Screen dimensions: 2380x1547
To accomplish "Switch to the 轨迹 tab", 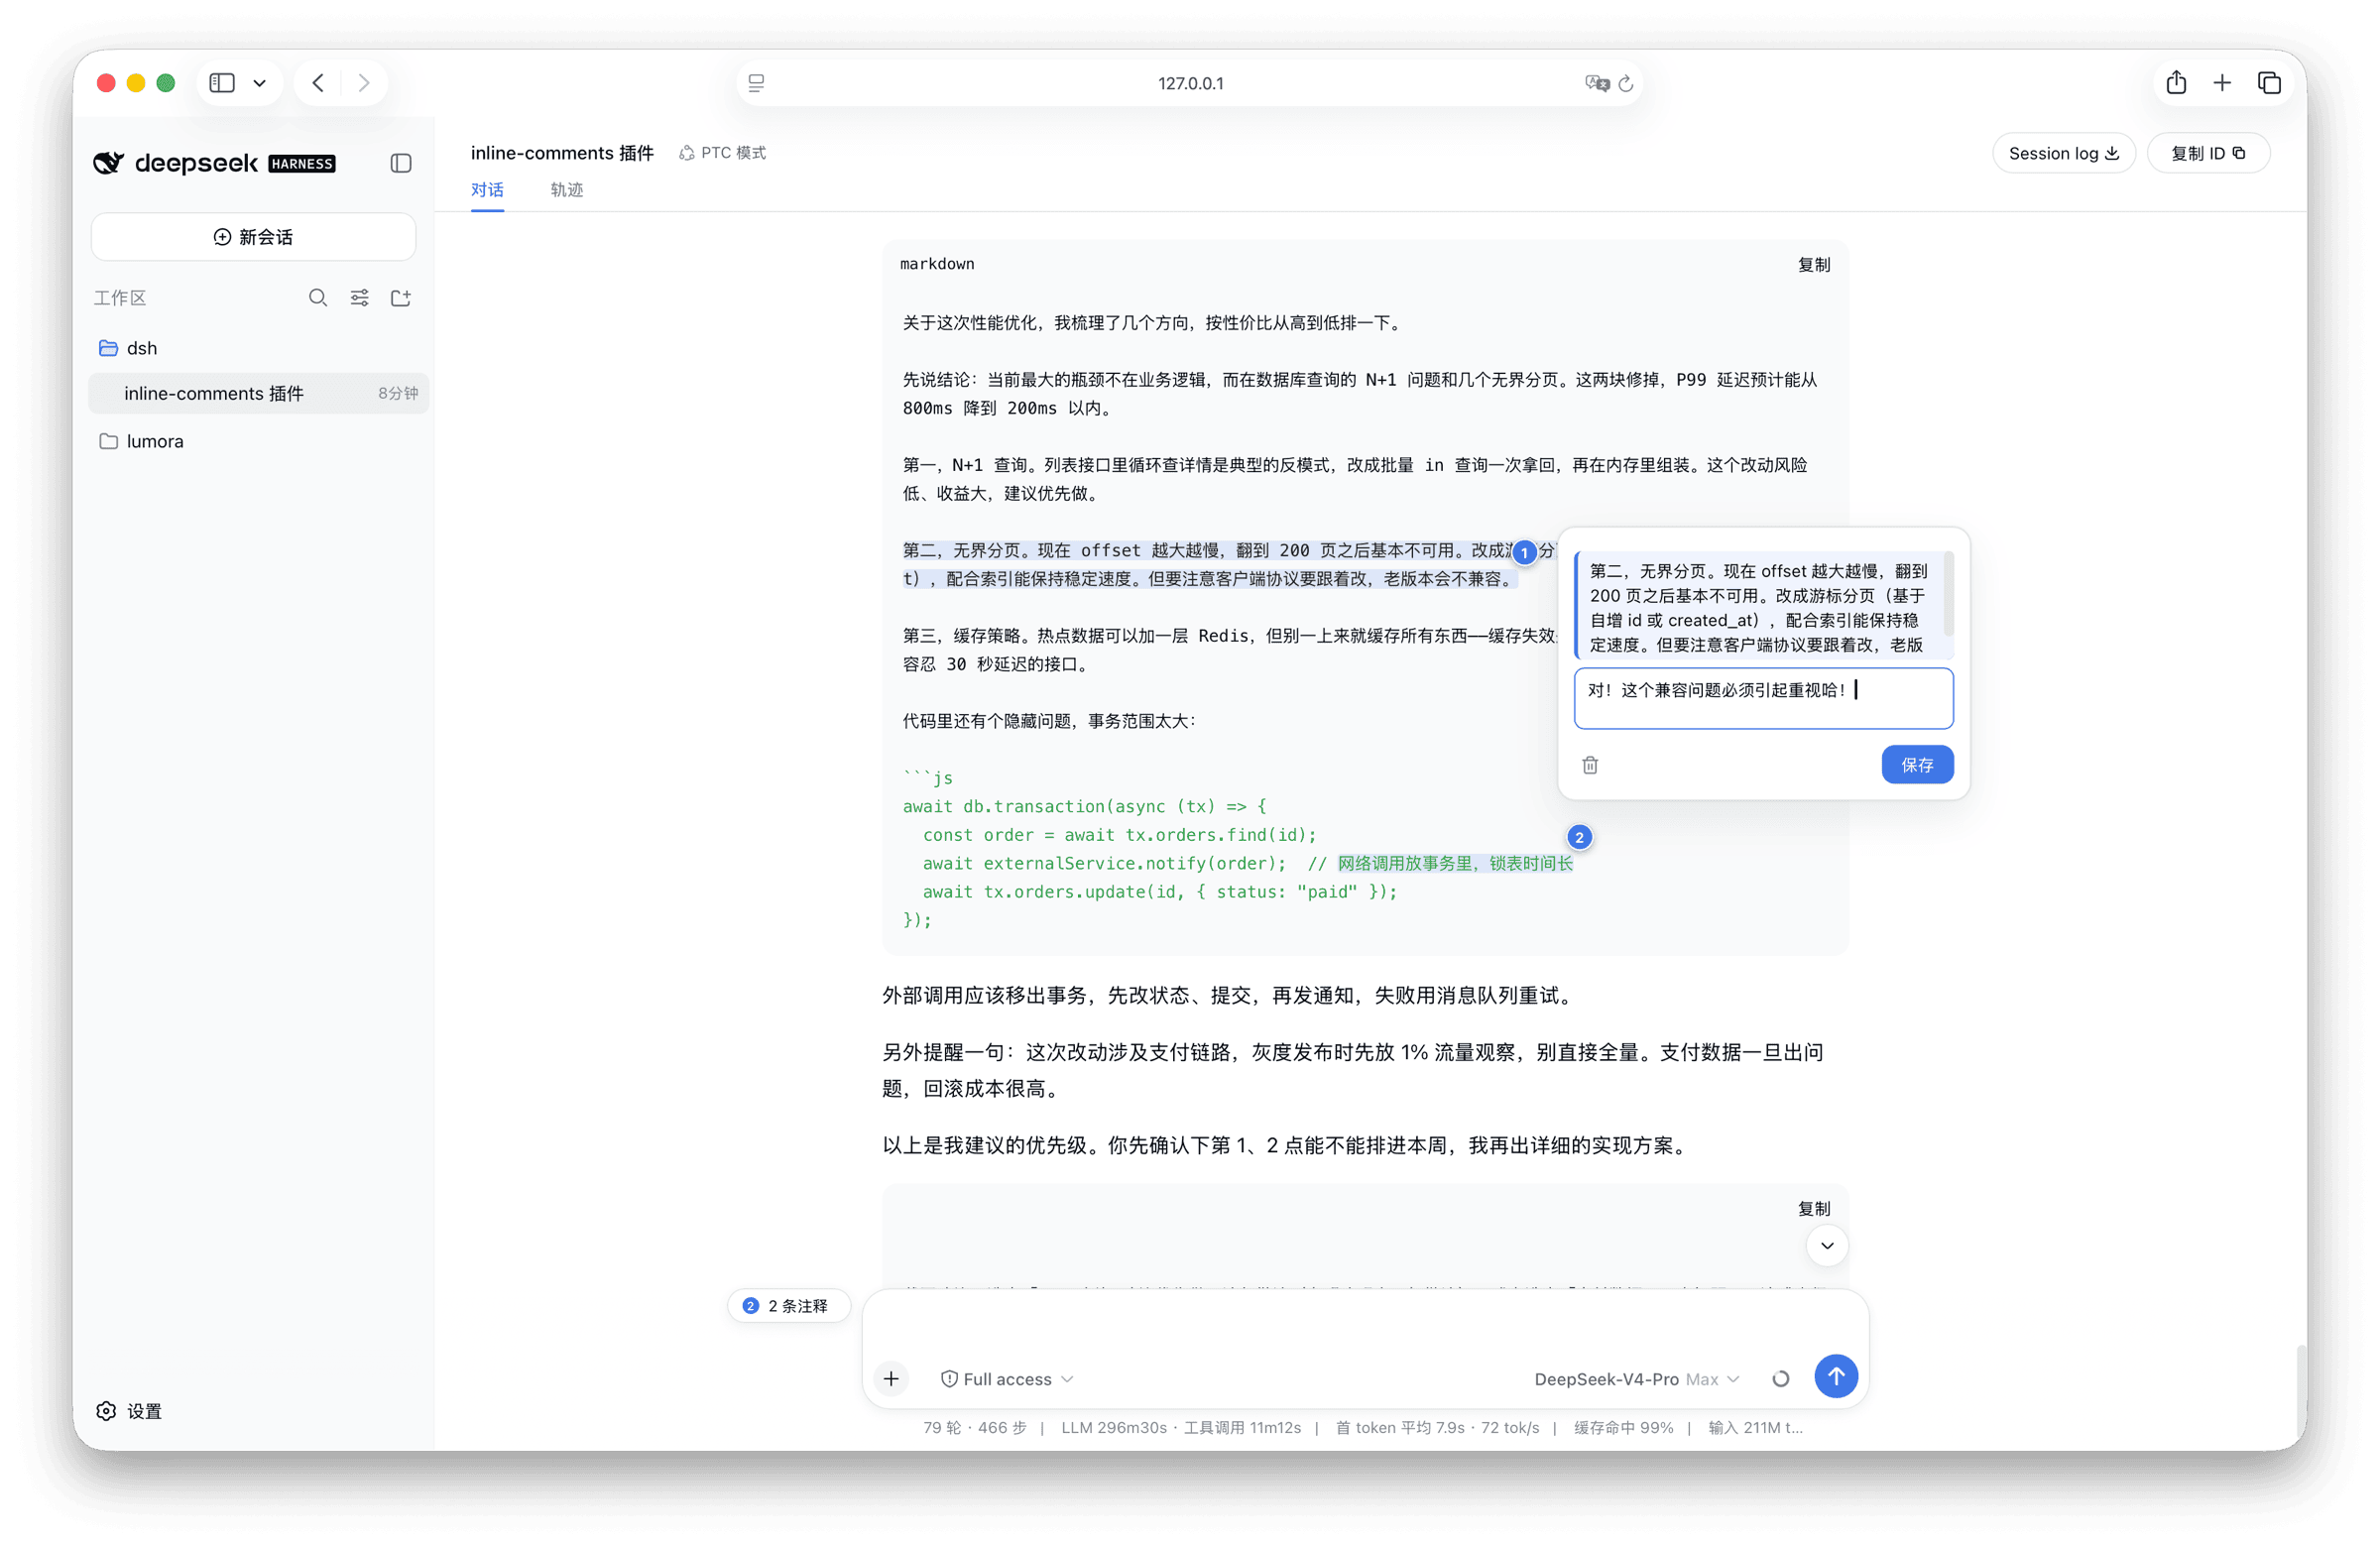I will coord(566,190).
